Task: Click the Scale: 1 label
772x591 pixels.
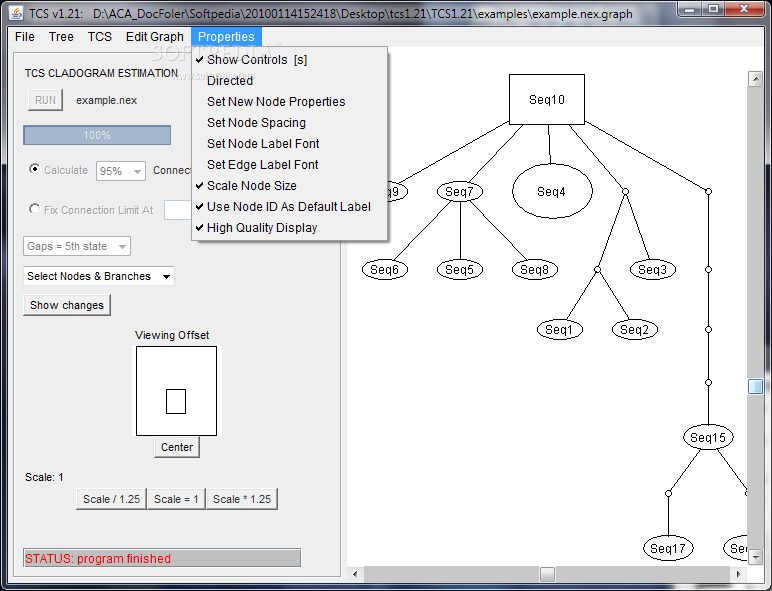Action: 44,477
